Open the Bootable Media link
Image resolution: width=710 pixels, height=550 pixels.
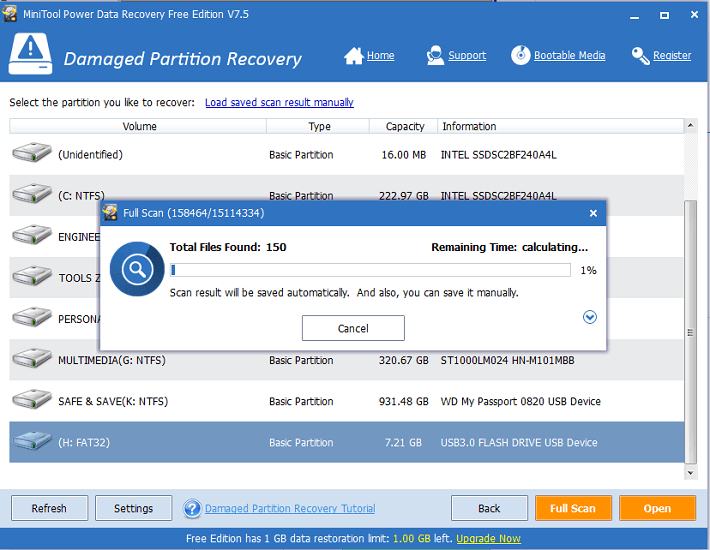(x=569, y=55)
